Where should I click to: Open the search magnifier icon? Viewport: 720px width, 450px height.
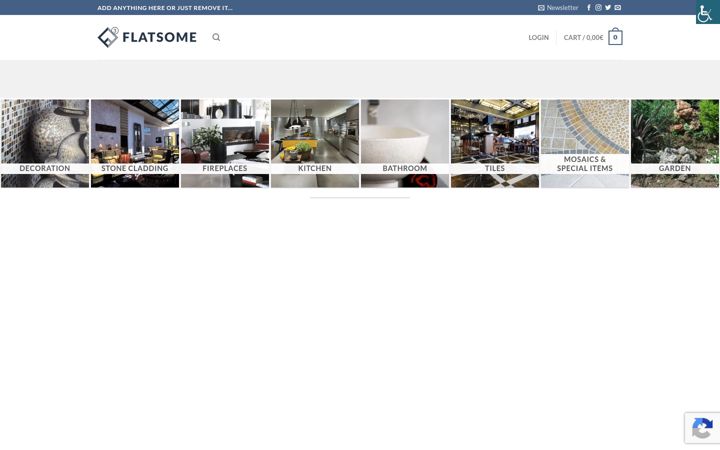tap(216, 37)
